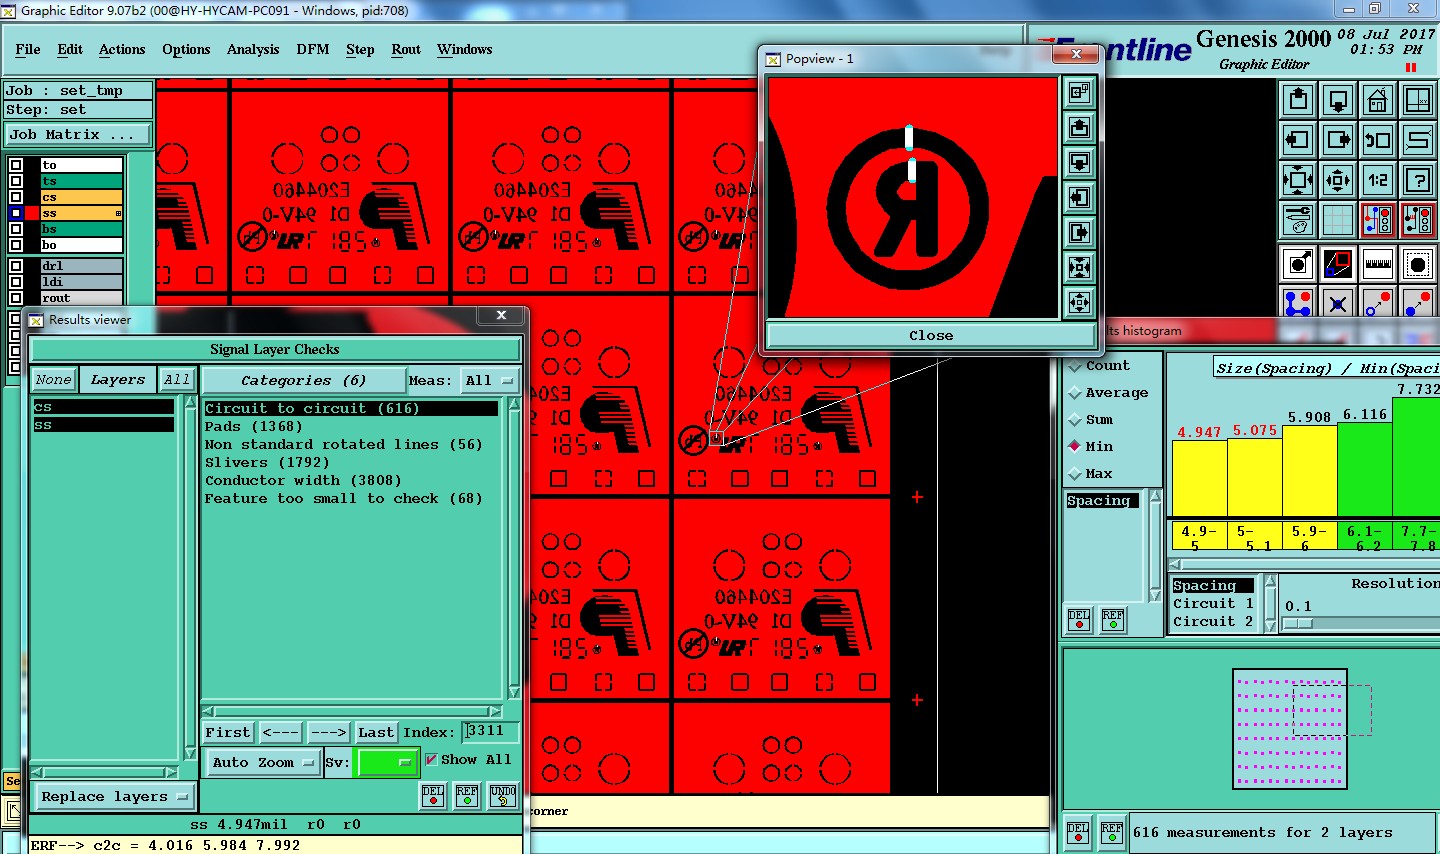The width and height of the screenshot is (1440, 854).
Task: Open the Windows menu
Action: [x=465, y=49]
